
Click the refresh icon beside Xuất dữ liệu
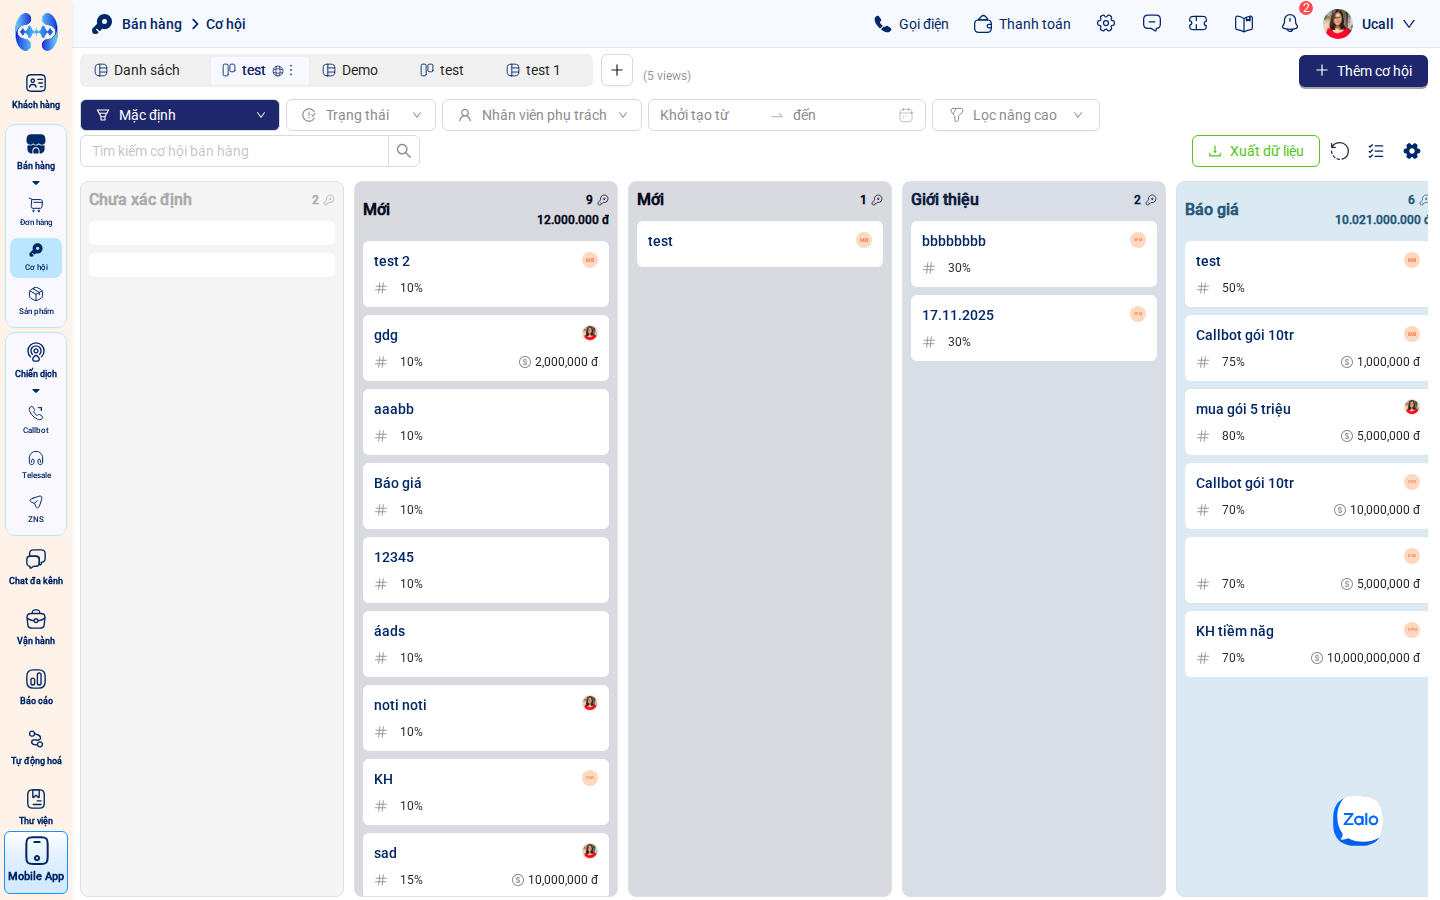click(x=1340, y=151)
